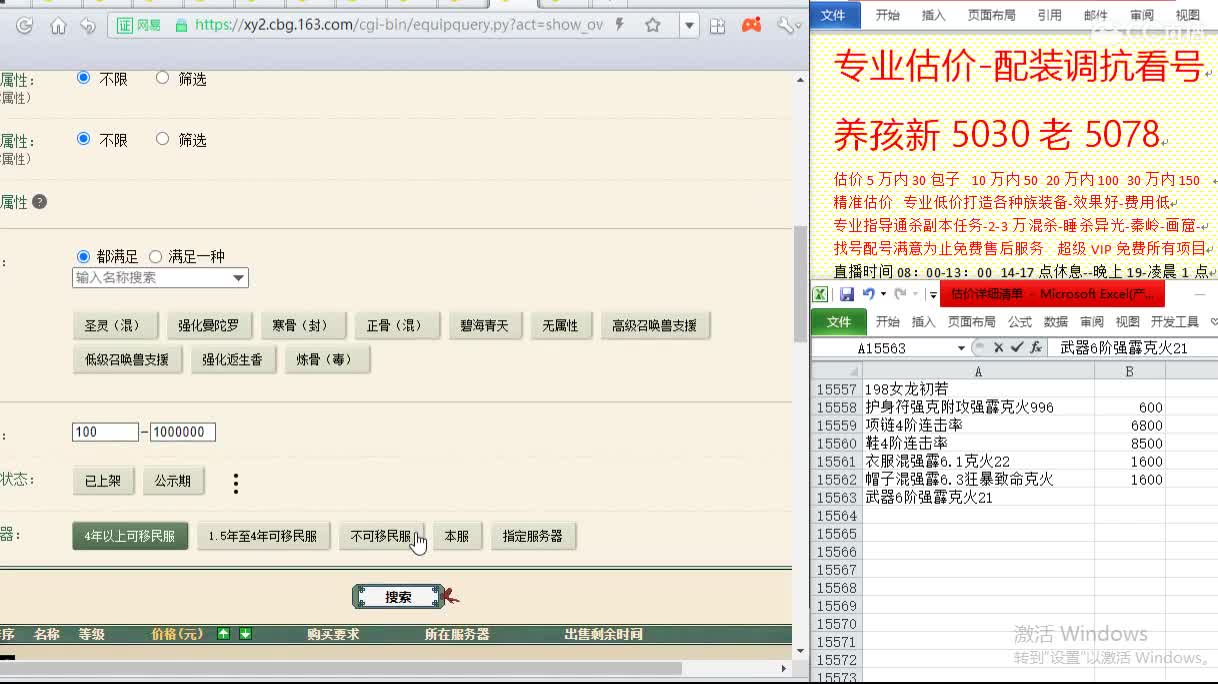The height and width of the screenshot is (684, 1218).
Task: Select the 低级召唤兽支援 button
Action: coord(127,360)
